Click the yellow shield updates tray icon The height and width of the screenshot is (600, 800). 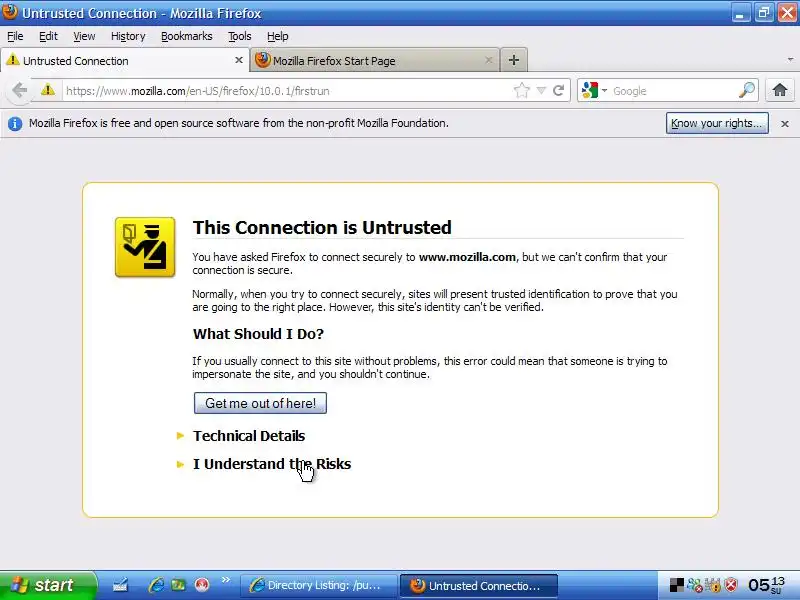click(713, 585)
